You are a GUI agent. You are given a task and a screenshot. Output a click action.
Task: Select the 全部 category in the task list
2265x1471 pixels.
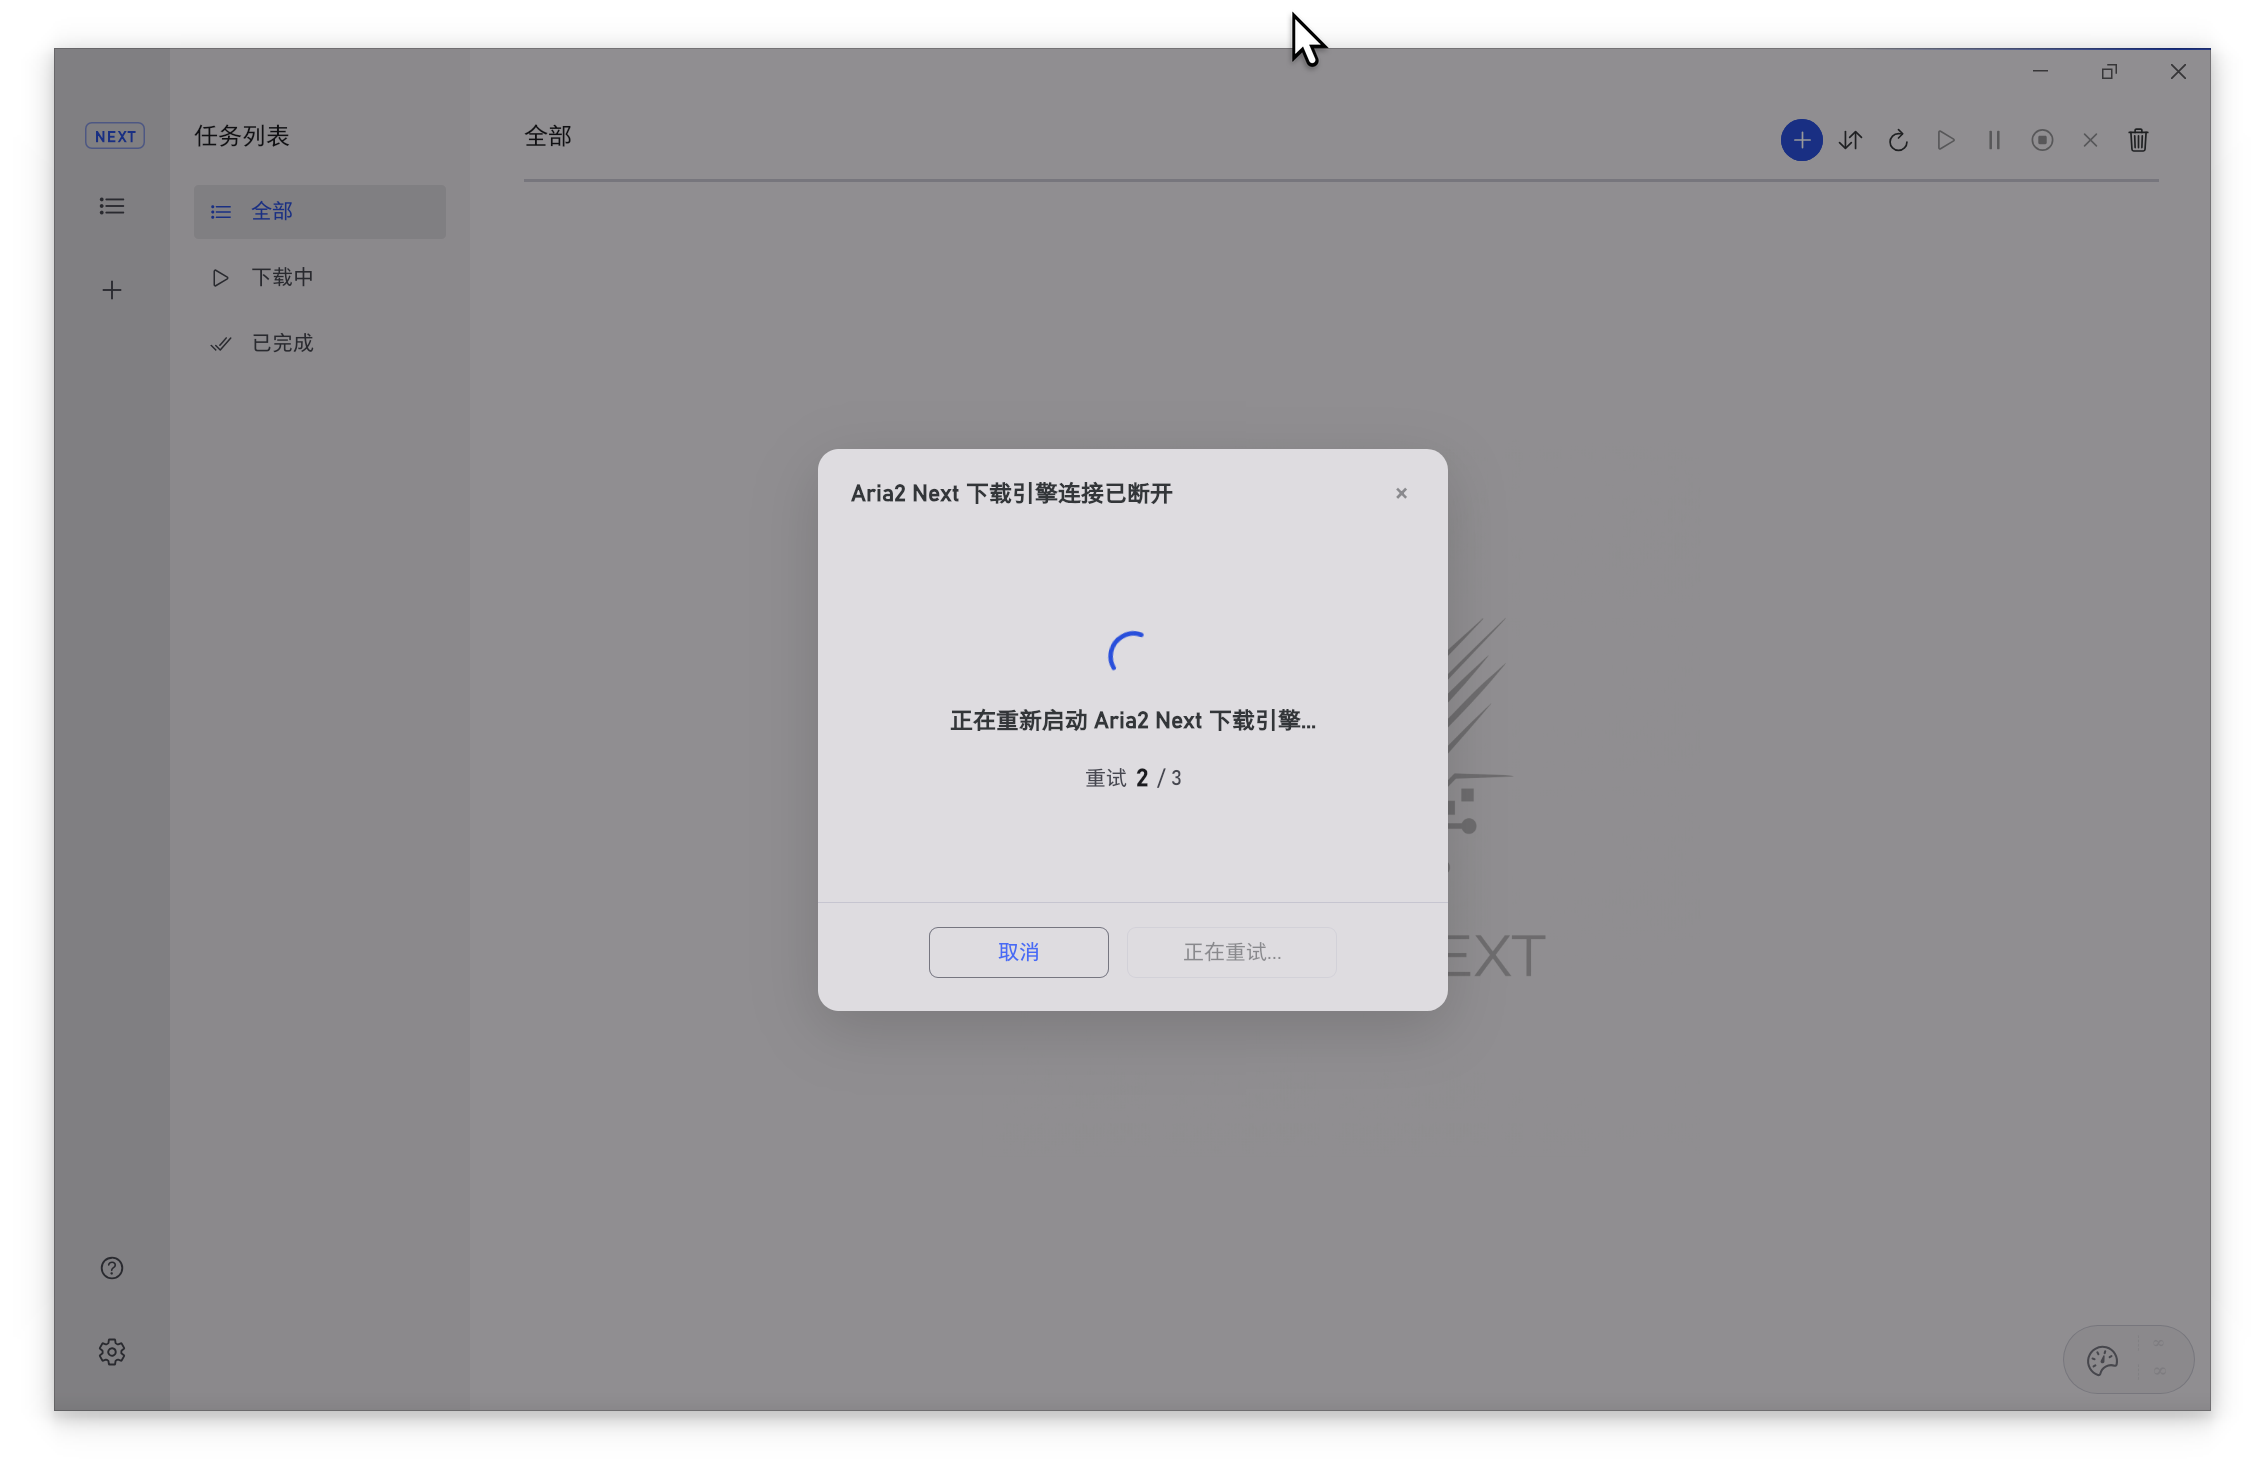320,211
